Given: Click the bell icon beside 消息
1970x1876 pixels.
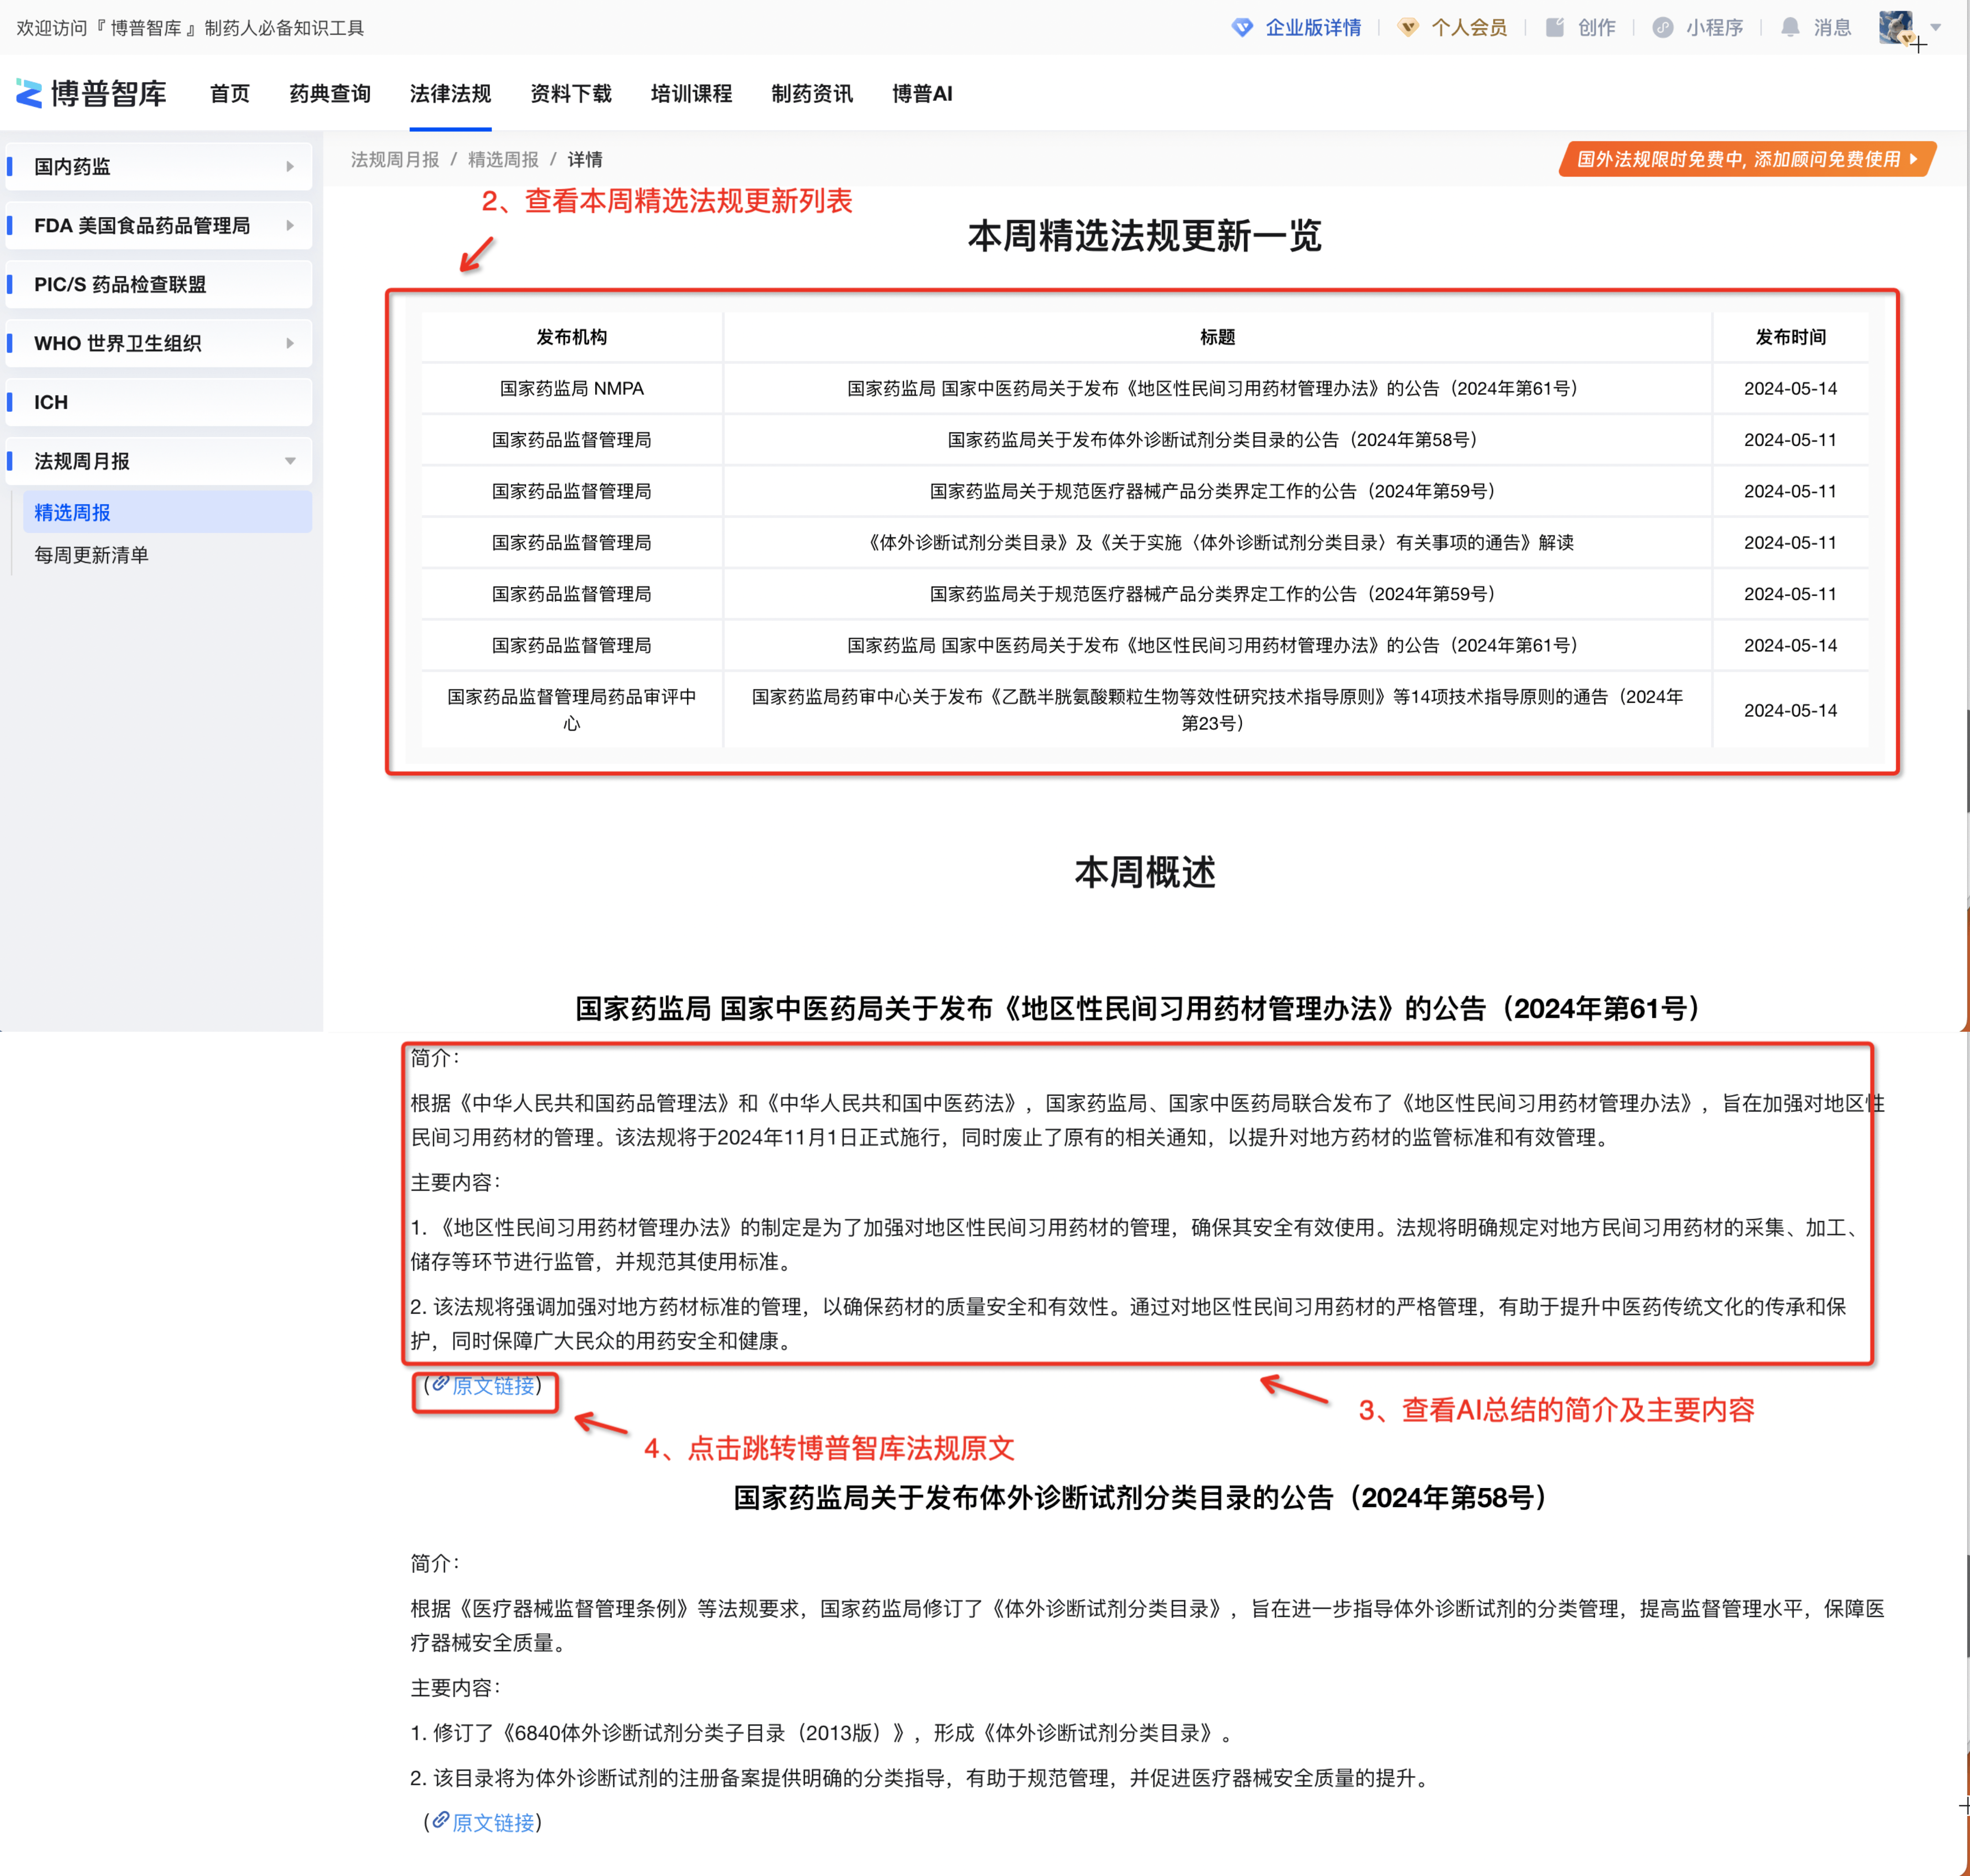Looking at the screenshot, I should (1790, 27).
